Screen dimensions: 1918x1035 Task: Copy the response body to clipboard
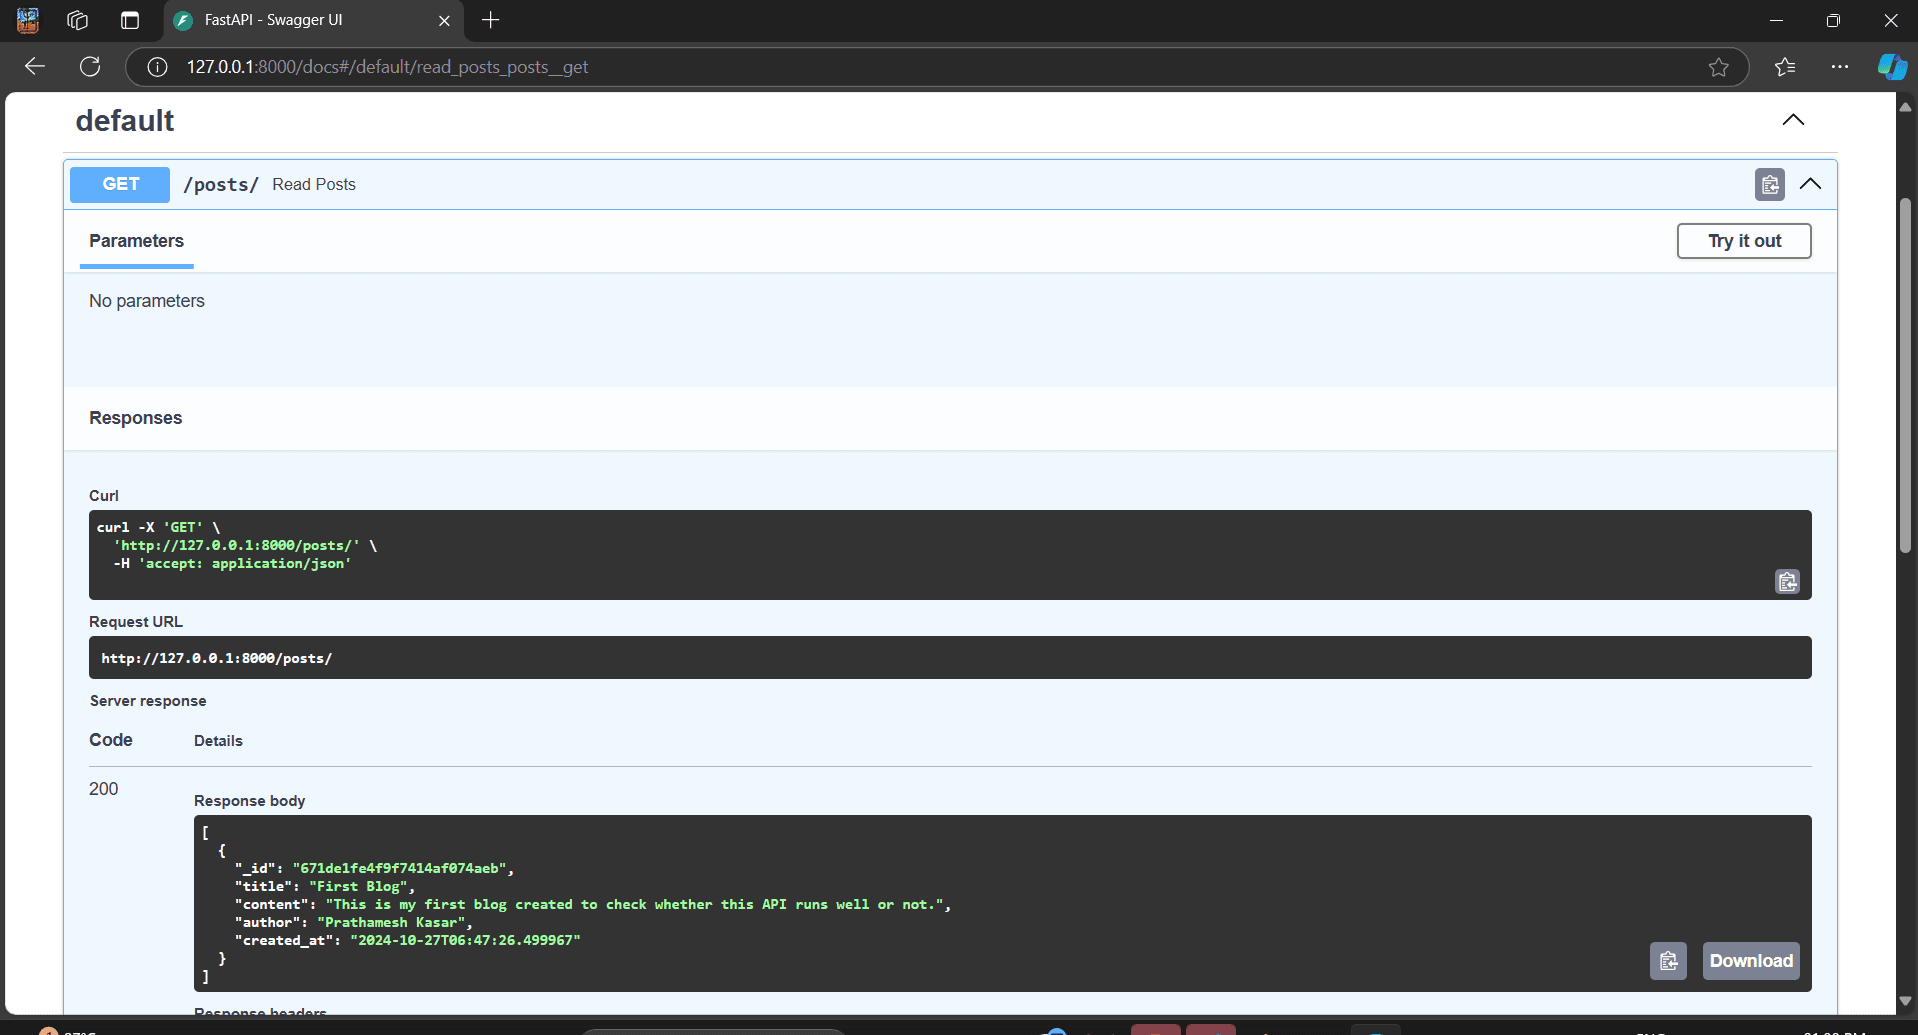pos(1668,961)
